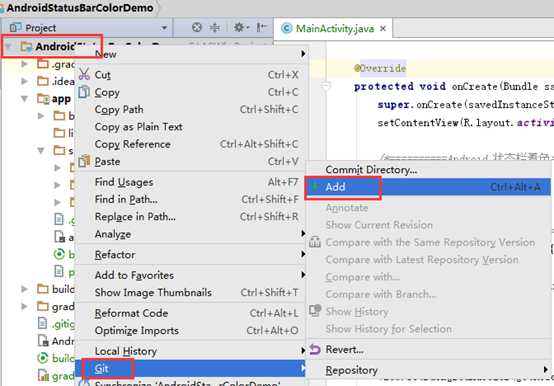The image size is (554, 386).
Task: Click Add in the Git submenu
Action: (428, 187)
